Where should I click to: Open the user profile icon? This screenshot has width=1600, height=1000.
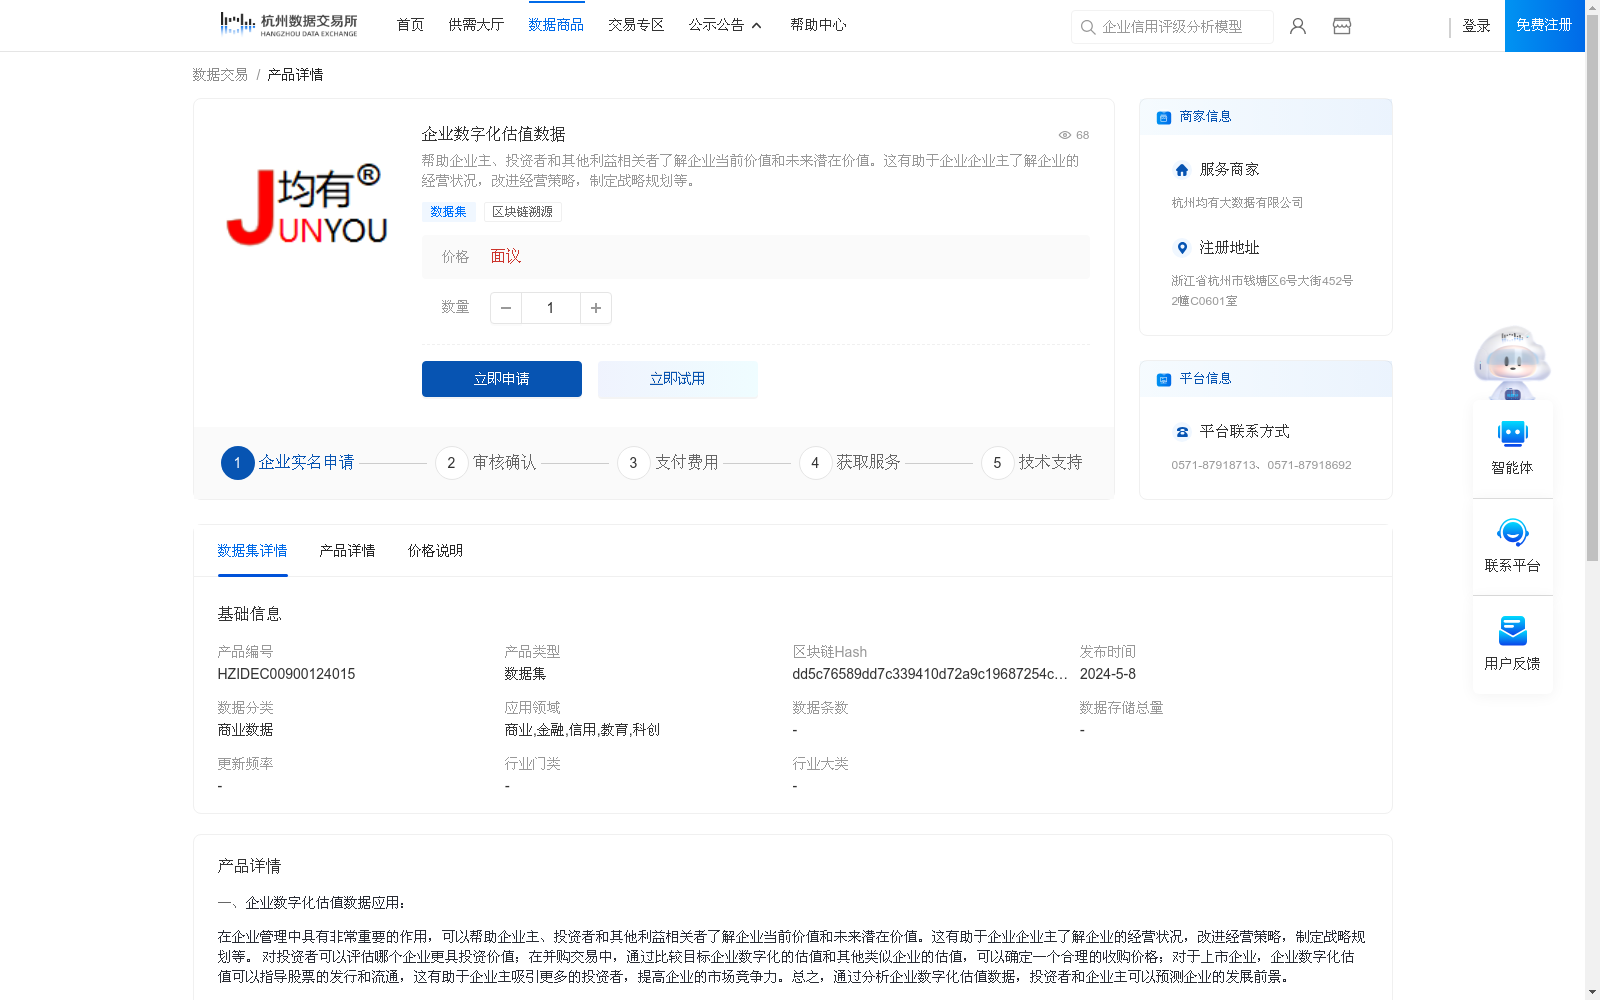[x=1298, y=26]
